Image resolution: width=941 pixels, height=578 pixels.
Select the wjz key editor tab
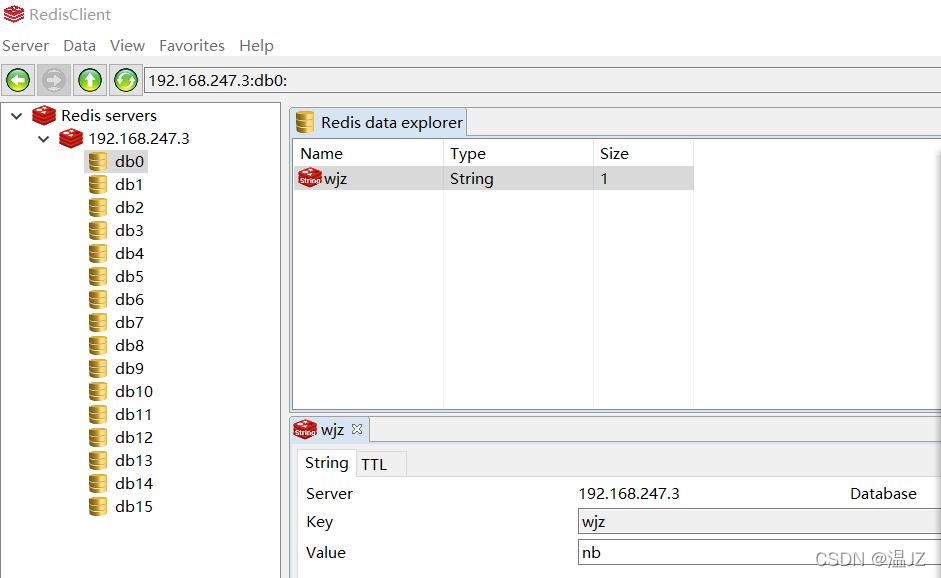click(x=329, y=430)
